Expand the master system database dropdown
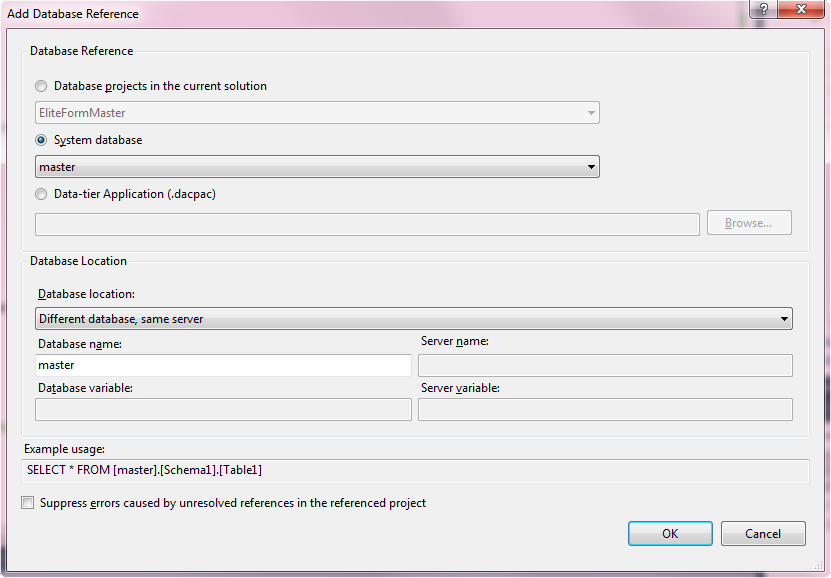The height and width of the screenshot is (578, 831). click(x=317, y=167)
